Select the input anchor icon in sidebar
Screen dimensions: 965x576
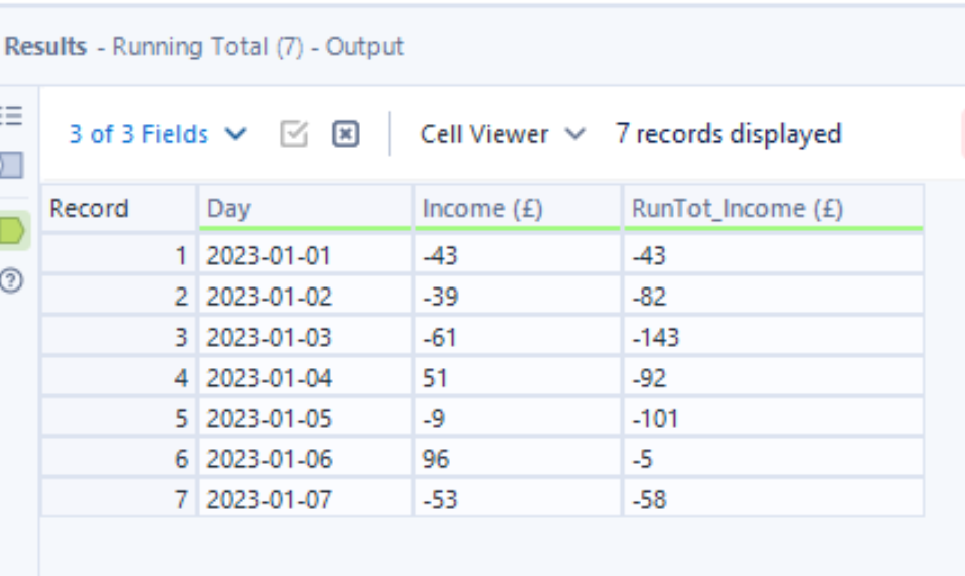pos(12,165)
